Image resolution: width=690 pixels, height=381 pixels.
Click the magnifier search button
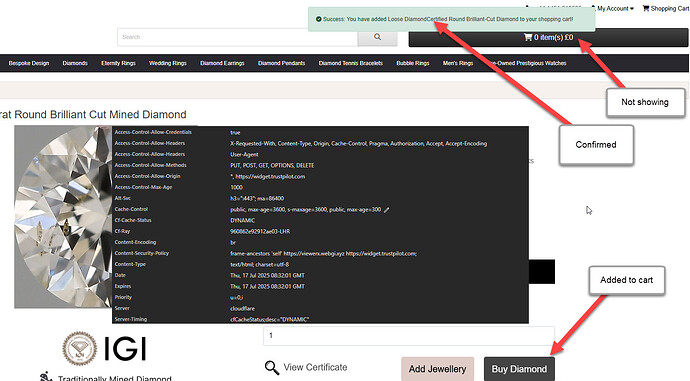click(377, 37)
